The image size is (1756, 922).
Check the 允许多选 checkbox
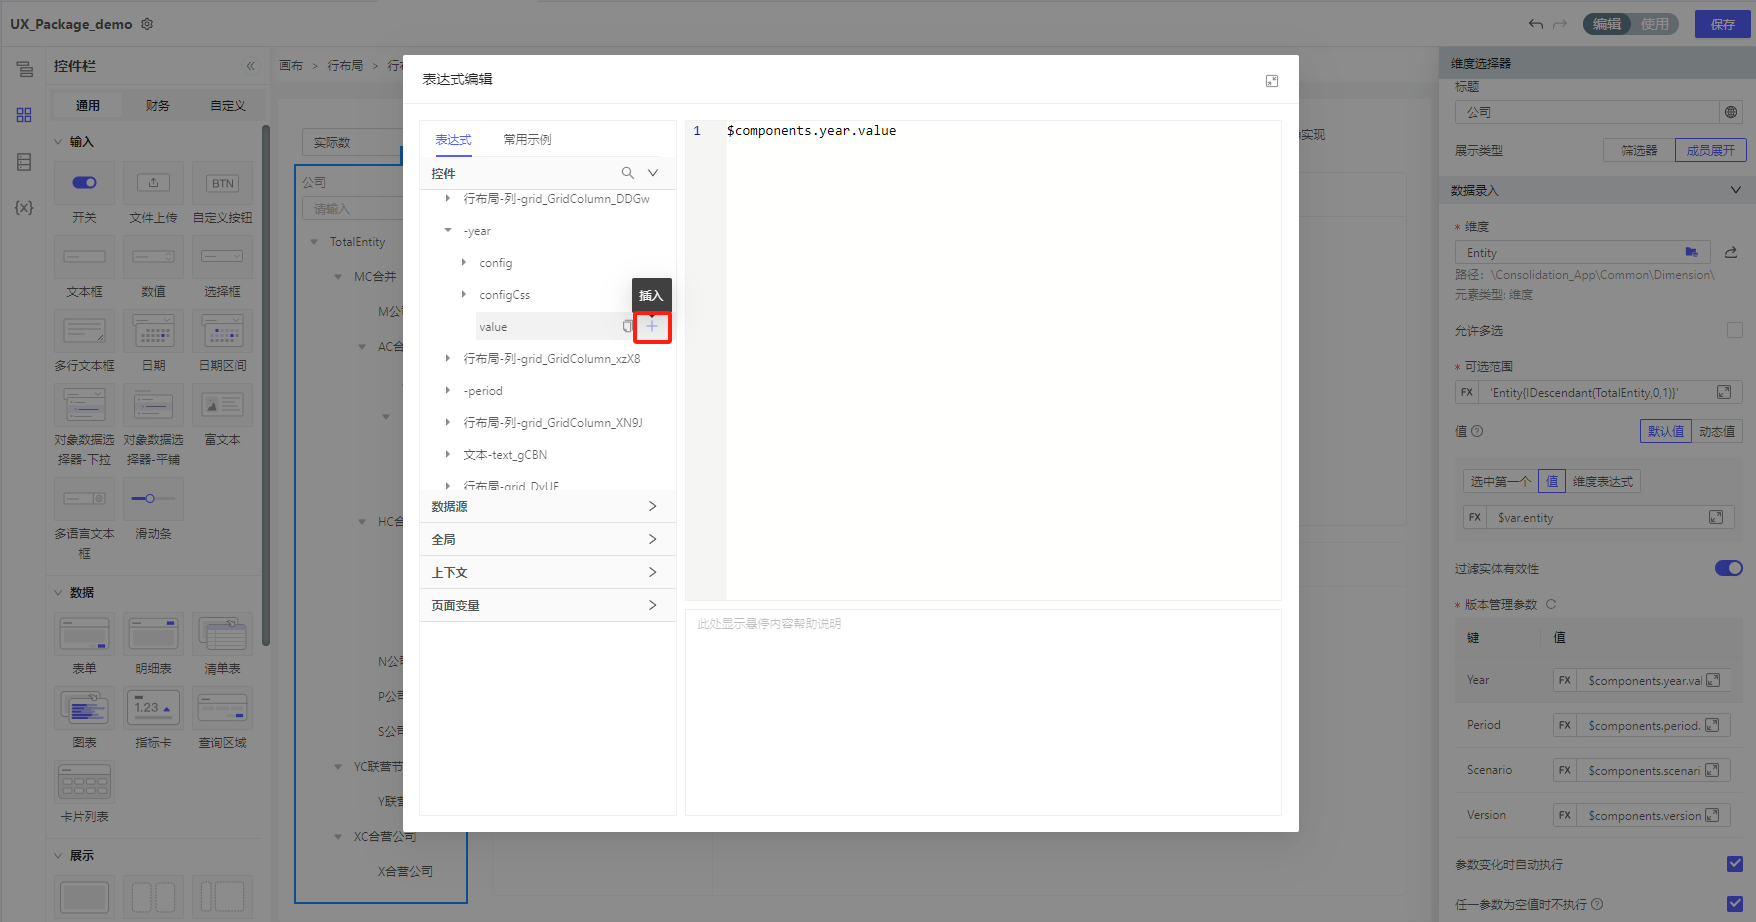[1734, 330]
